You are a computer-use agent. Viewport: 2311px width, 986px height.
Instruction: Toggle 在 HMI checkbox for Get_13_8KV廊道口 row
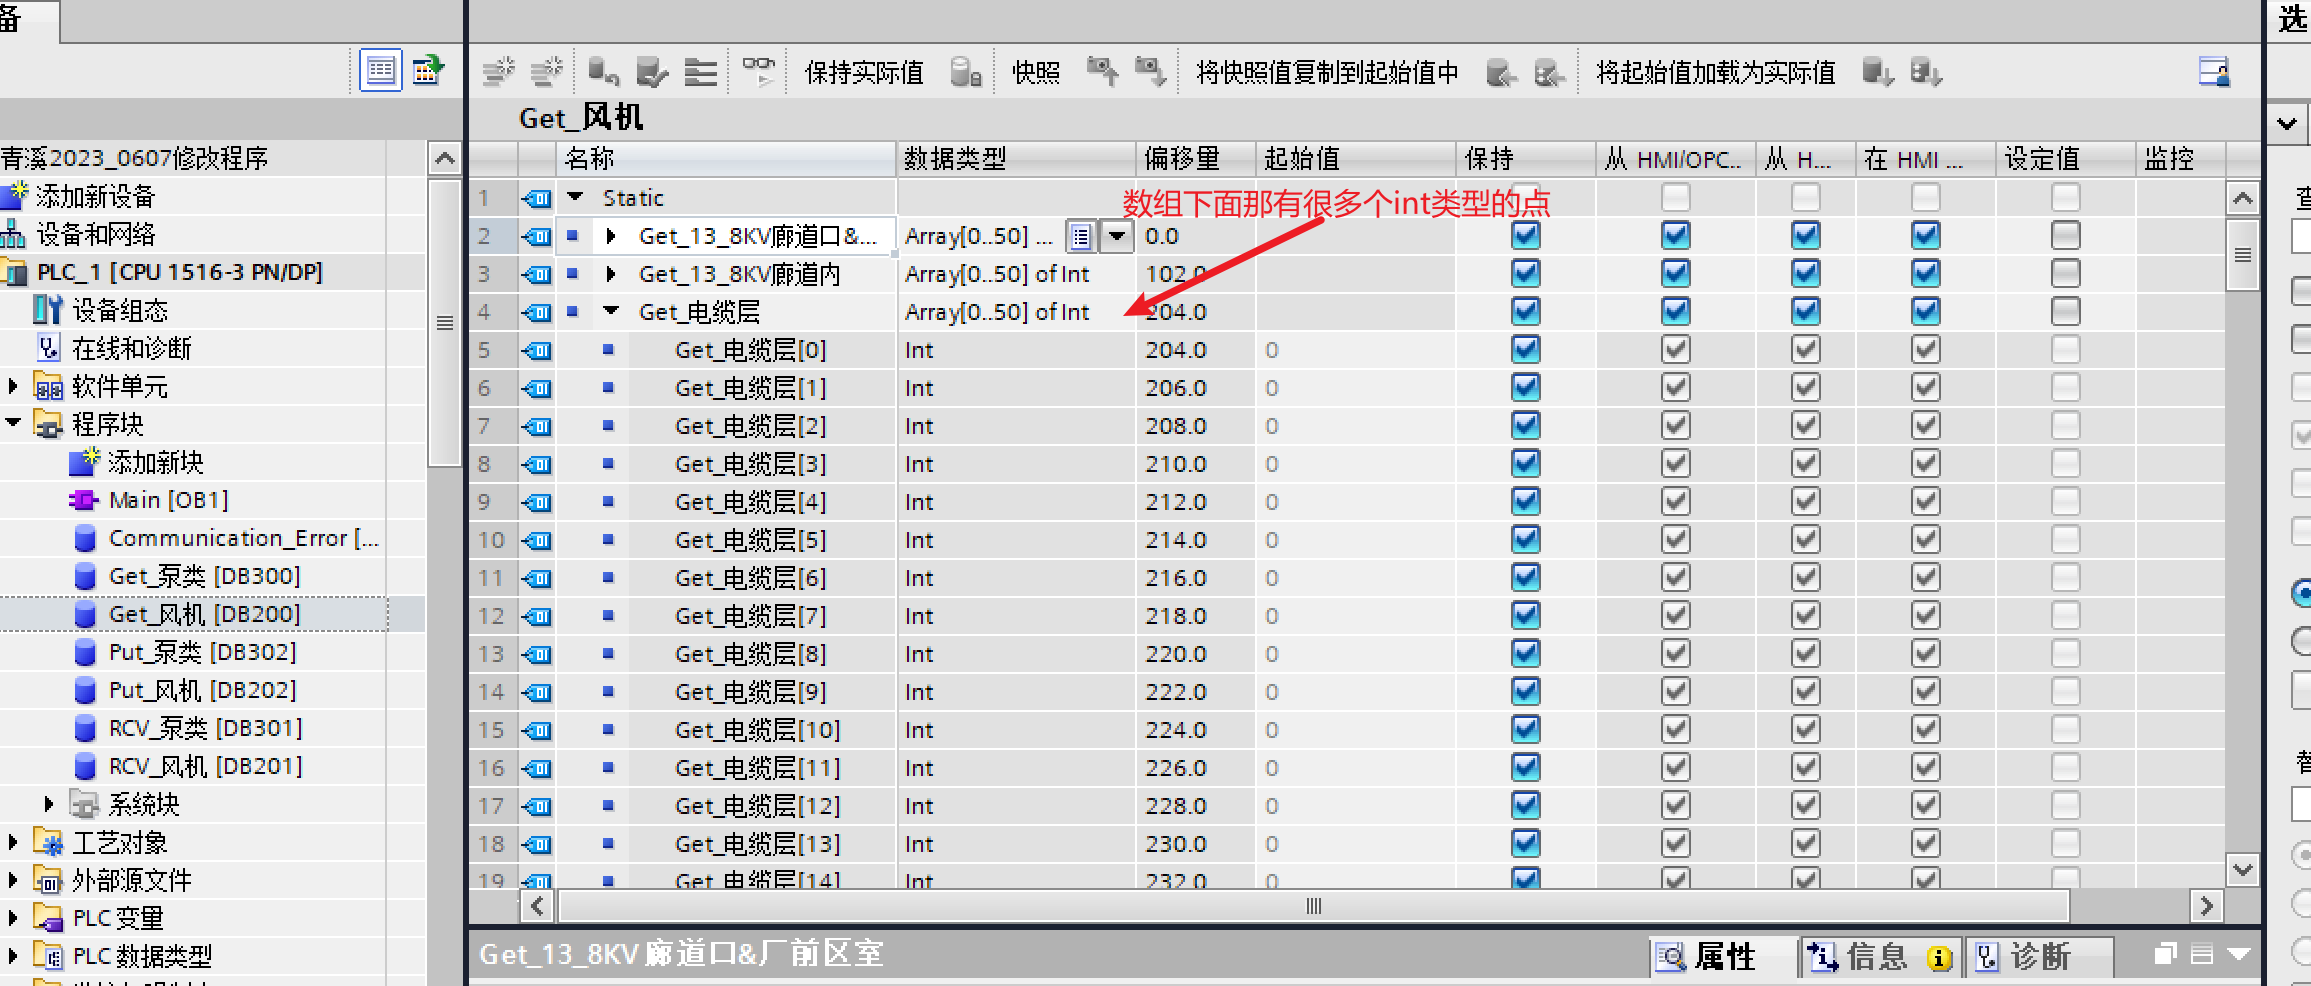point(1926,236)
